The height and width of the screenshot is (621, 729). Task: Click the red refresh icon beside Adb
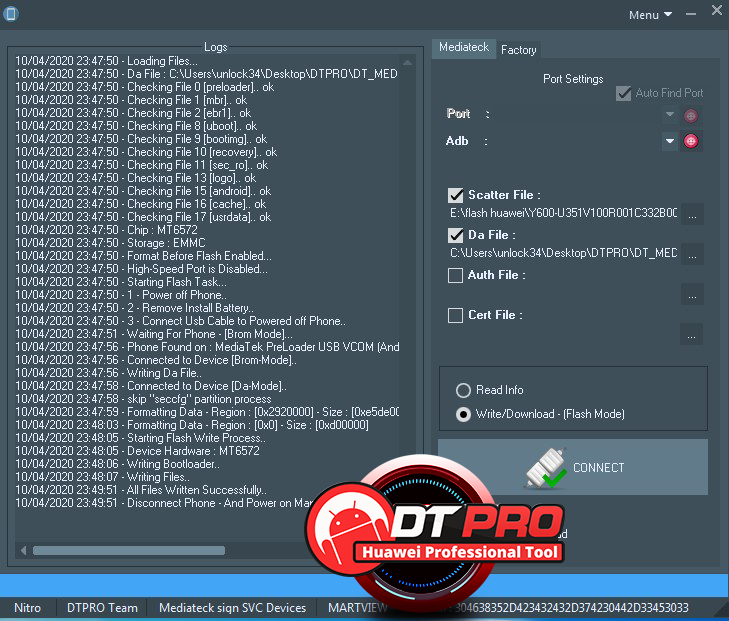(x=691, y=141)
